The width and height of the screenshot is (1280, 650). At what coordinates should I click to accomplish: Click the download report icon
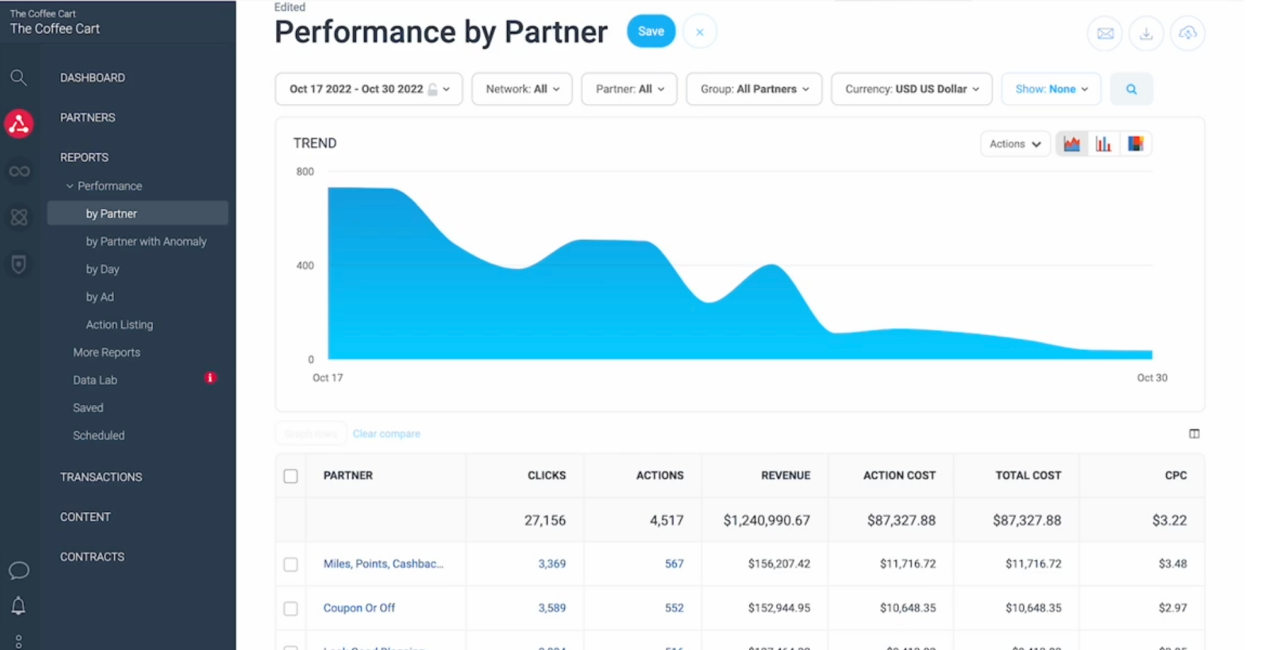[1146, 33]
